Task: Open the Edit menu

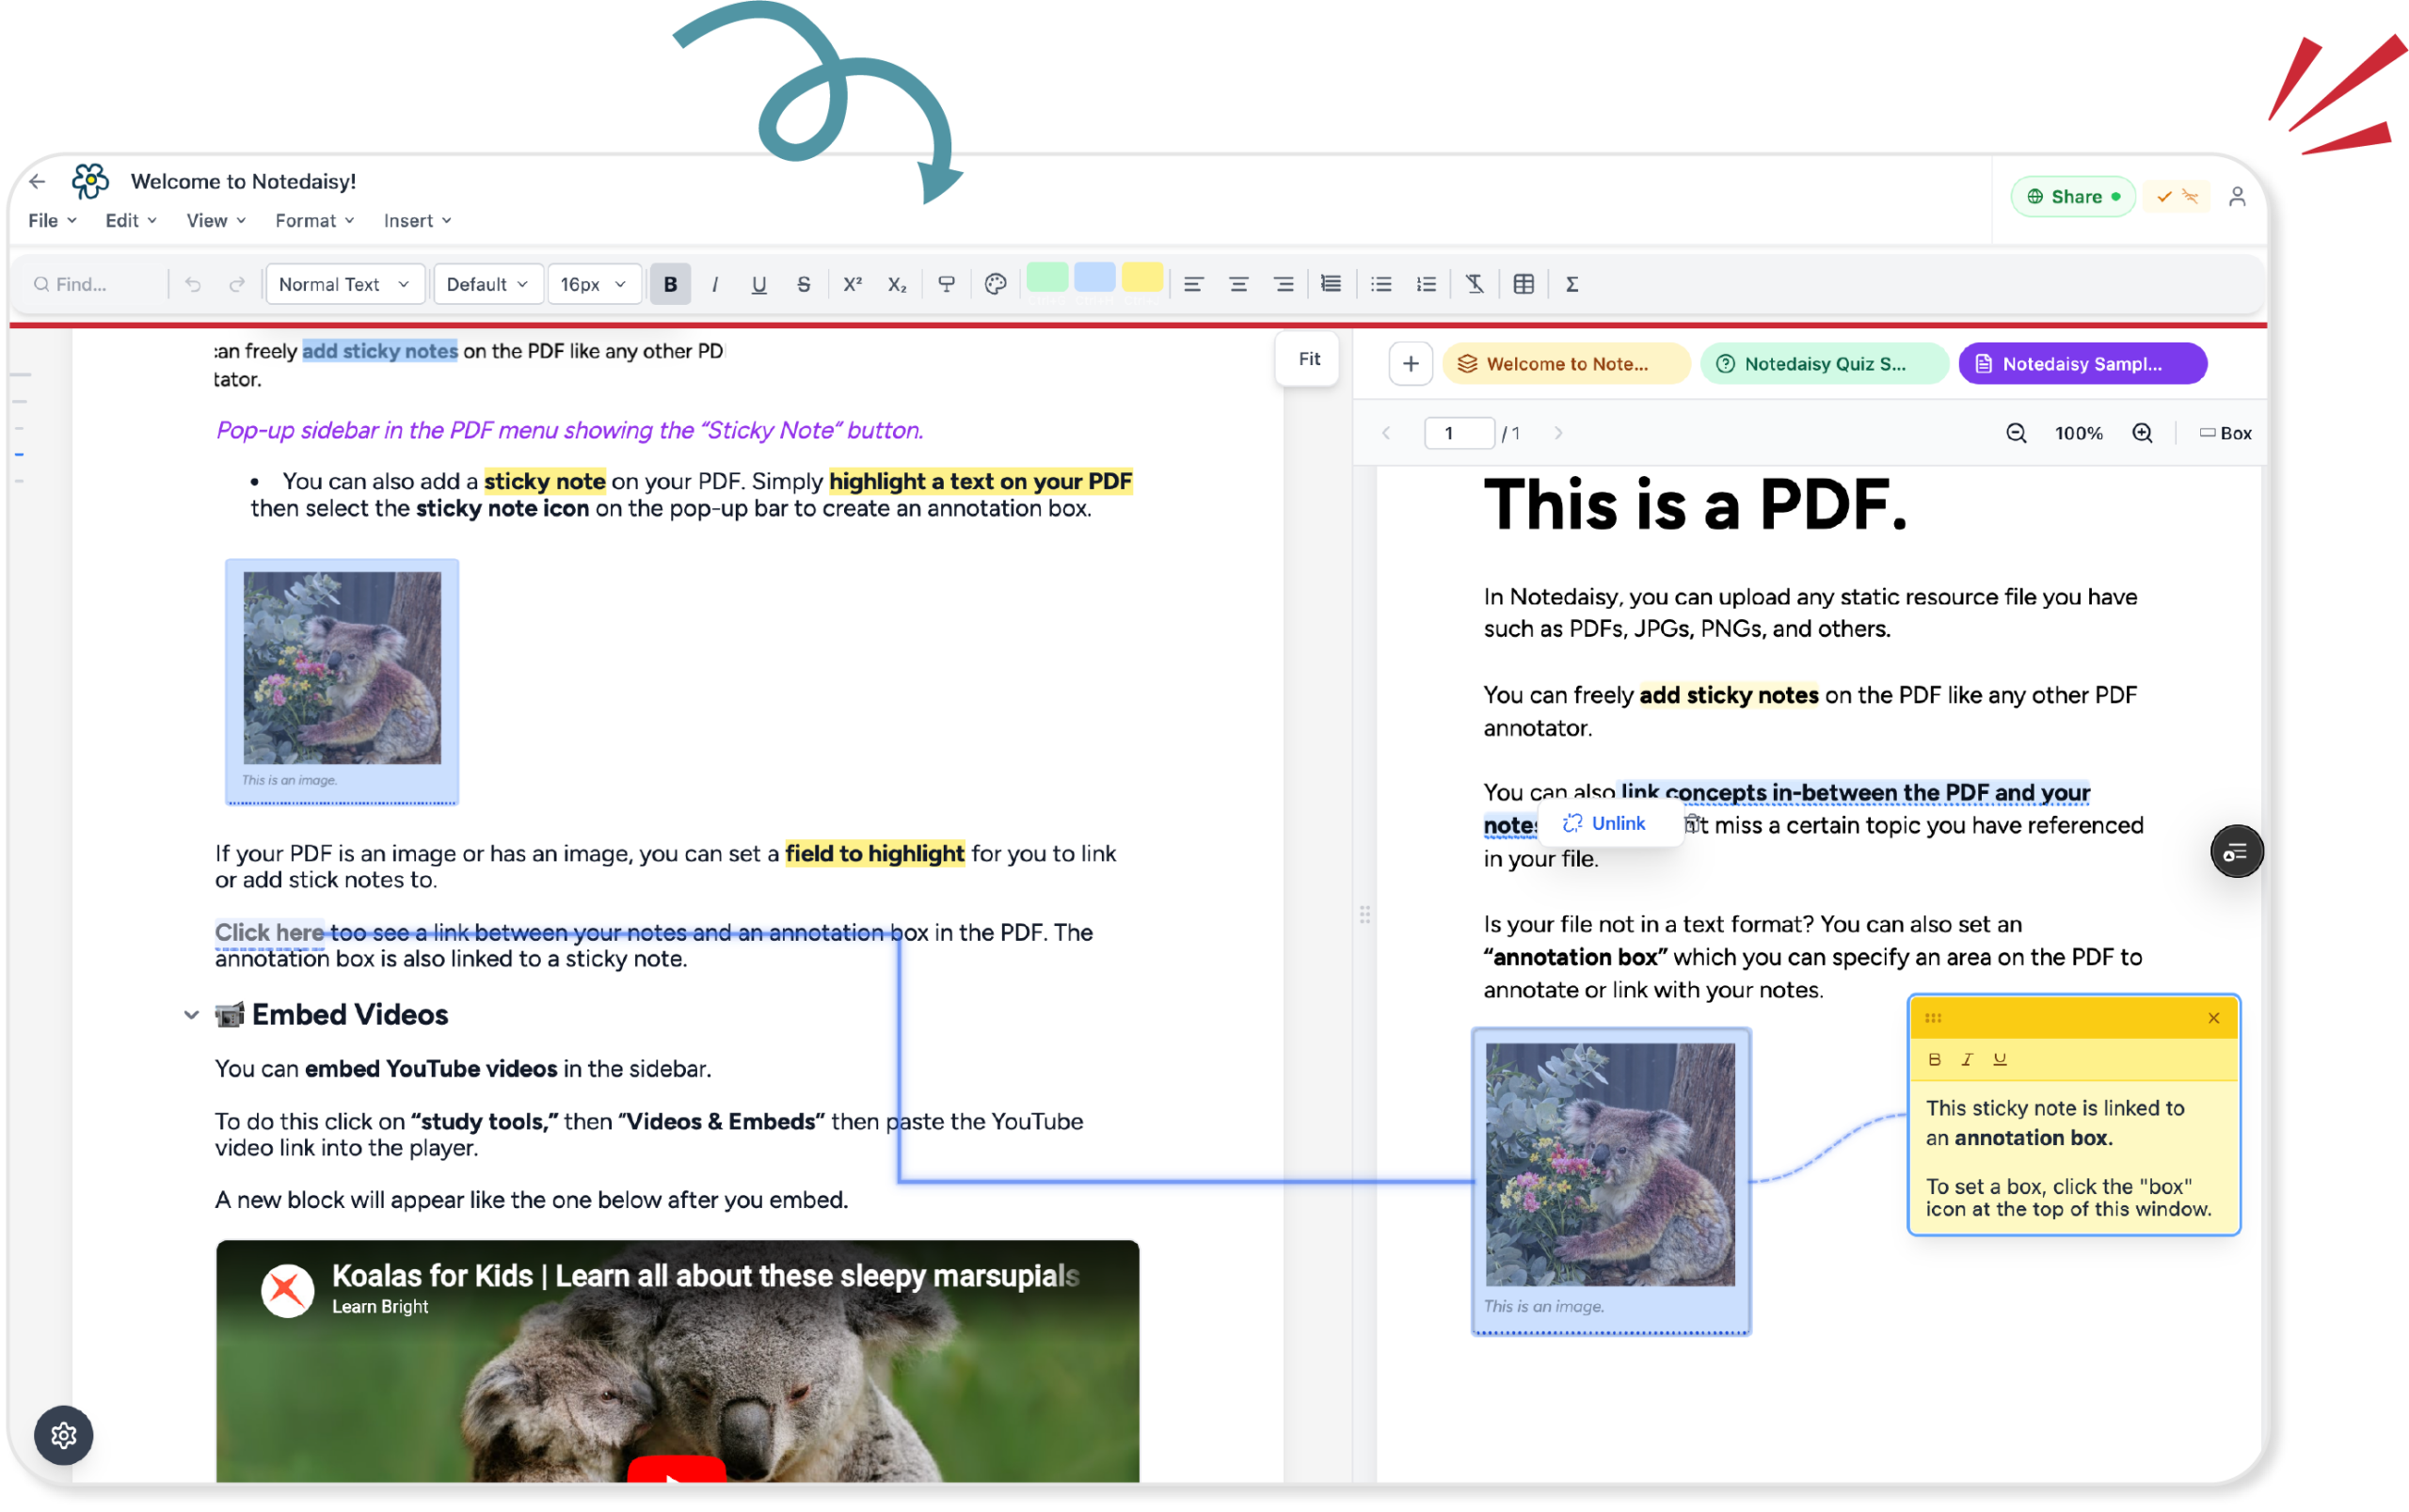Action: click(x=131, y=220)
